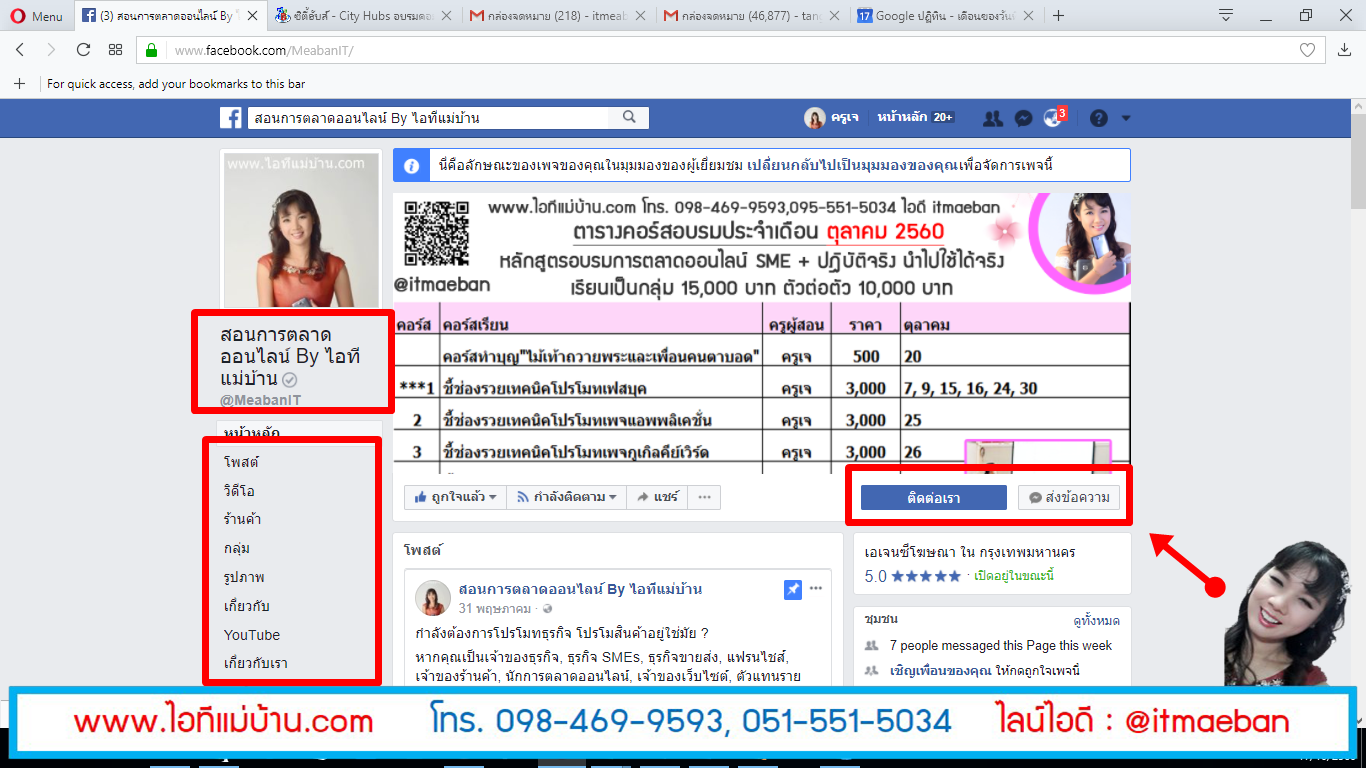Add bookmark with plus icon on bookmarks bar
This screenshot has height=768, width=1366.
pyautogui.click(x=19, y=84)
